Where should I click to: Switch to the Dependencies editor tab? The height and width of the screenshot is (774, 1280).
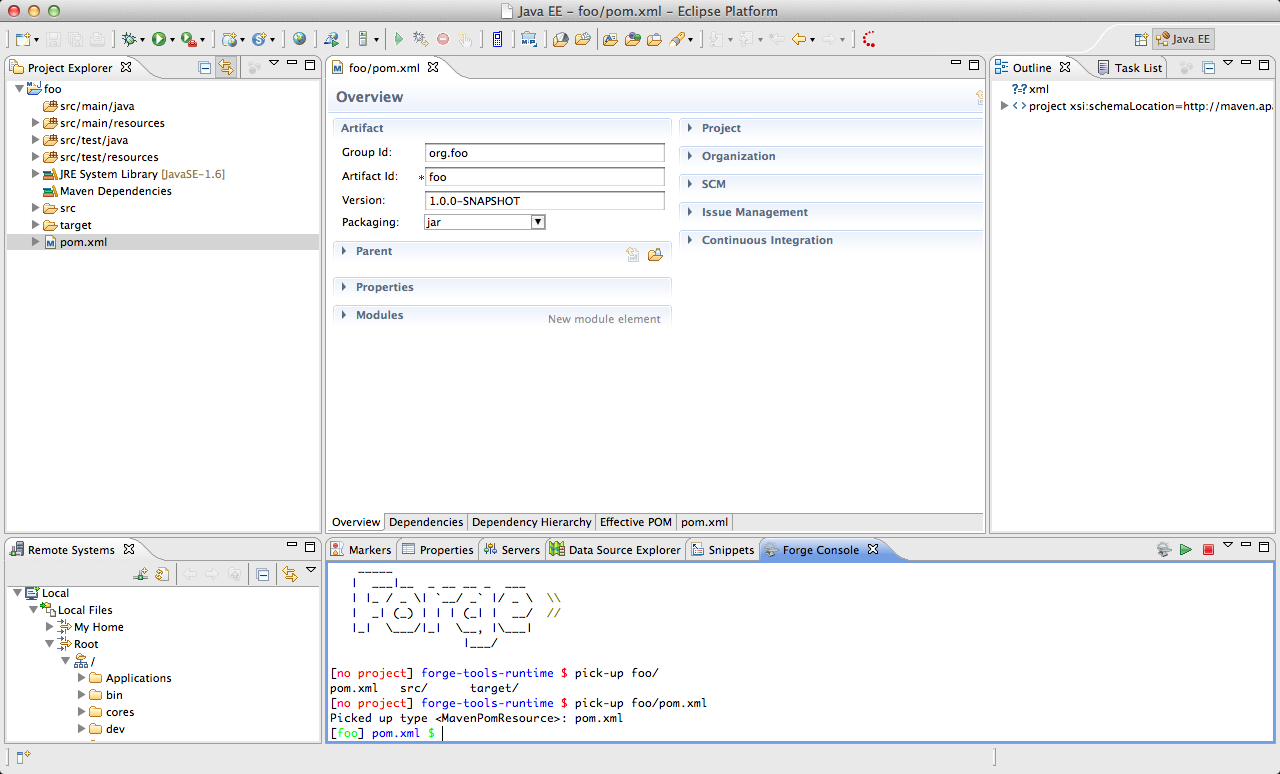[x=426, y=522]
